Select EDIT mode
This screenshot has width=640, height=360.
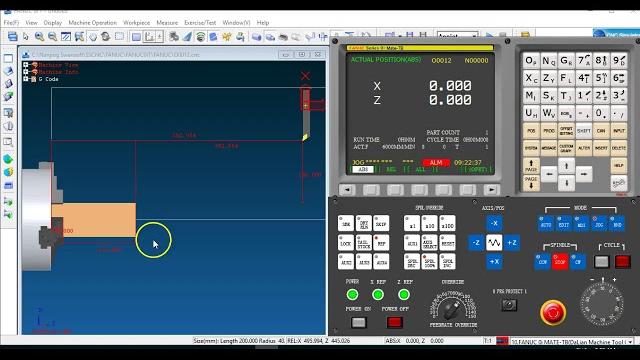564,224
